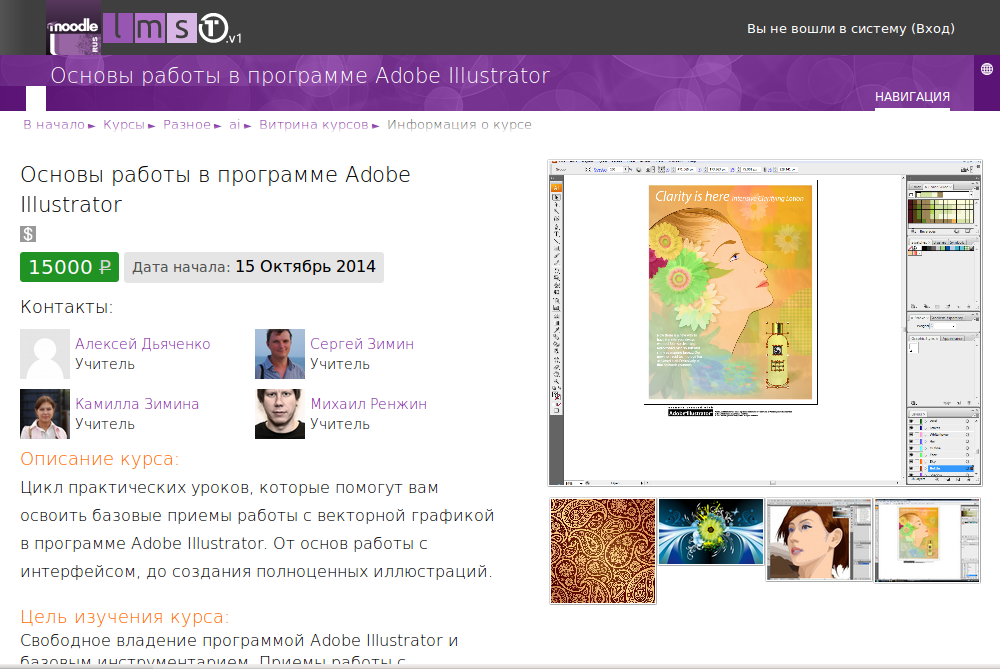1000x669 pixels.
Task: Click Камилла Зимина's profile photo
Action: [45, 414]
